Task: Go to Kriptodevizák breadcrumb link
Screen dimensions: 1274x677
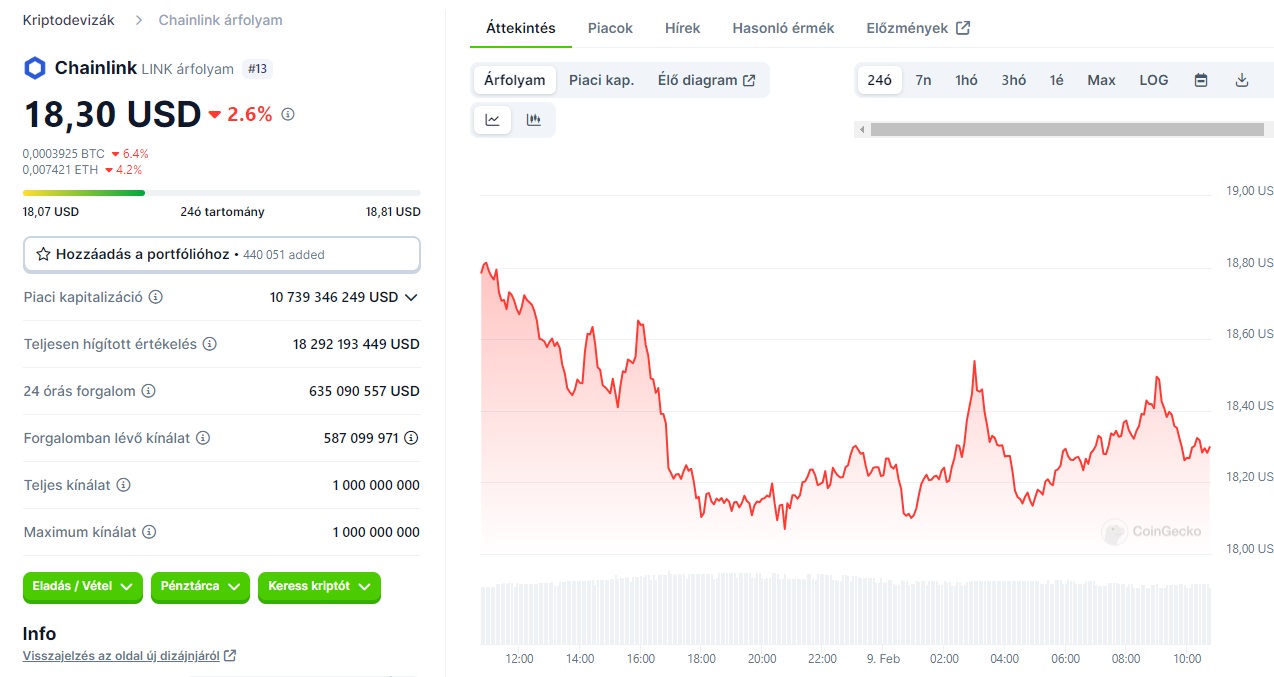Action: 69,20
